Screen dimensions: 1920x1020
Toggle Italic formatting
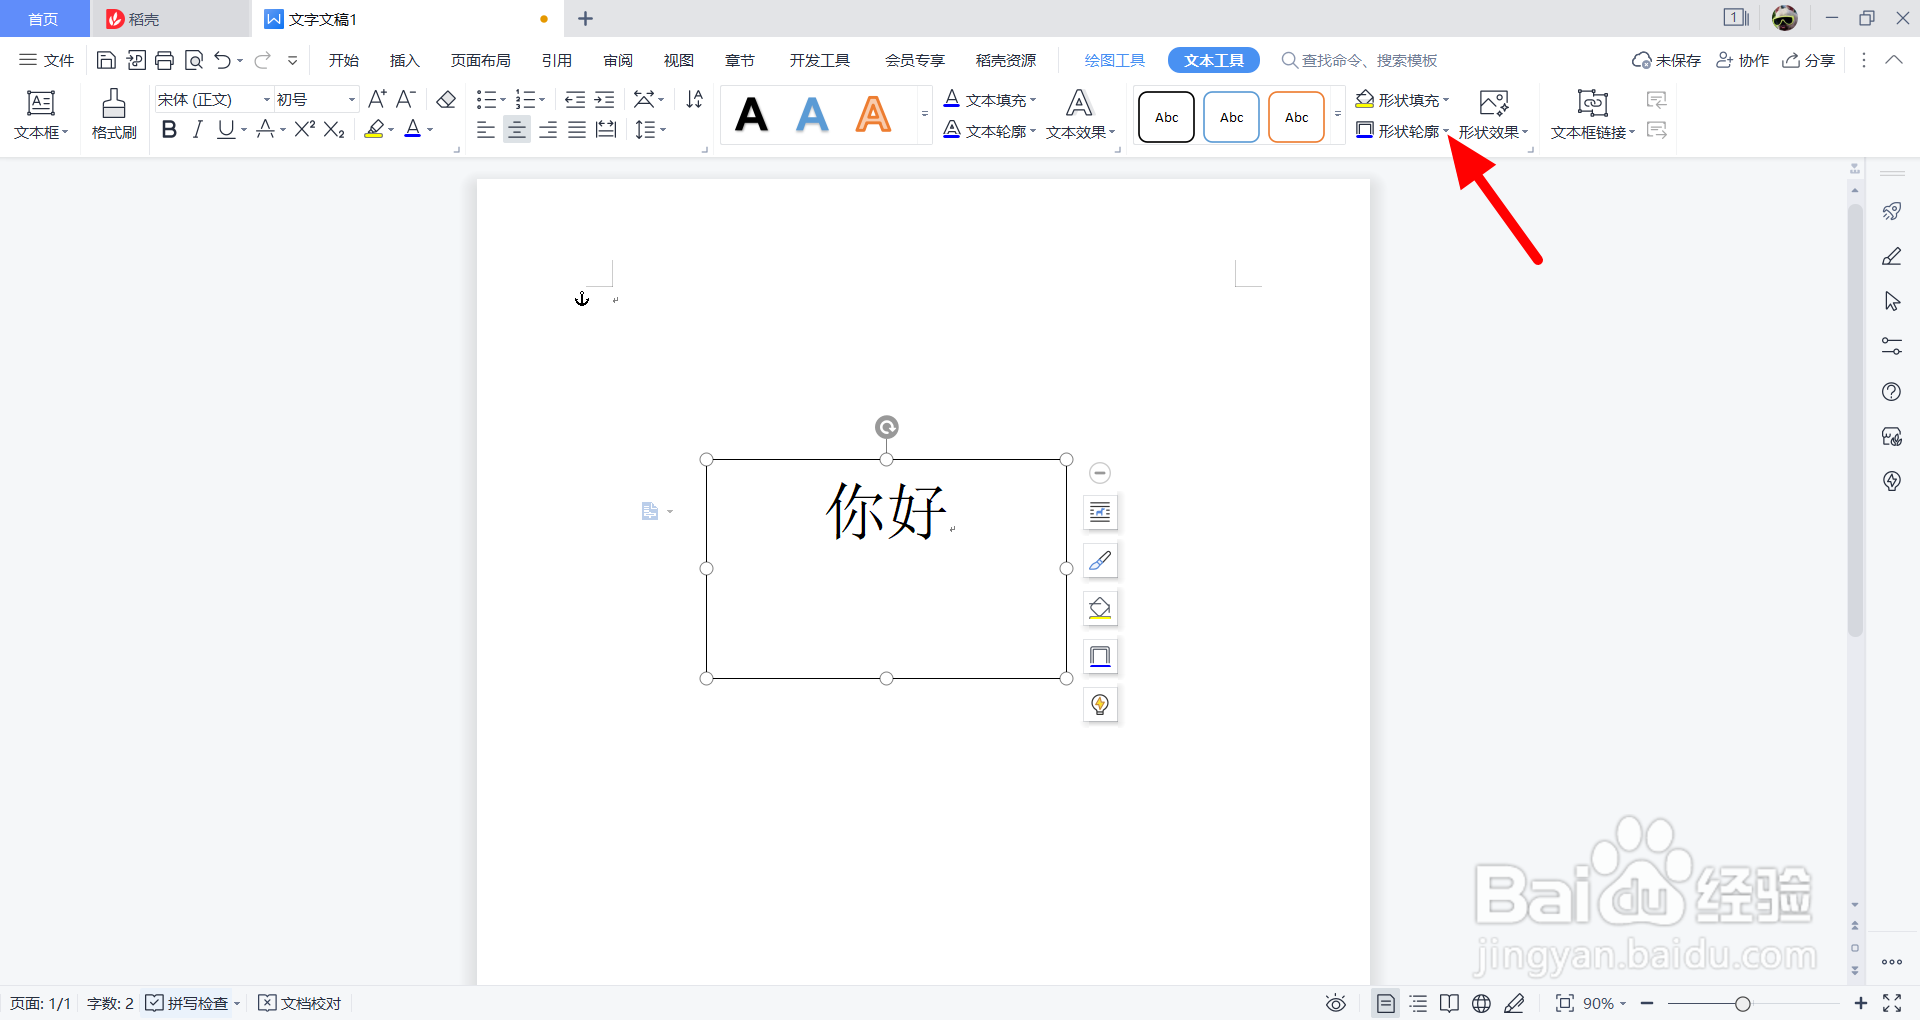pos(198,129)
